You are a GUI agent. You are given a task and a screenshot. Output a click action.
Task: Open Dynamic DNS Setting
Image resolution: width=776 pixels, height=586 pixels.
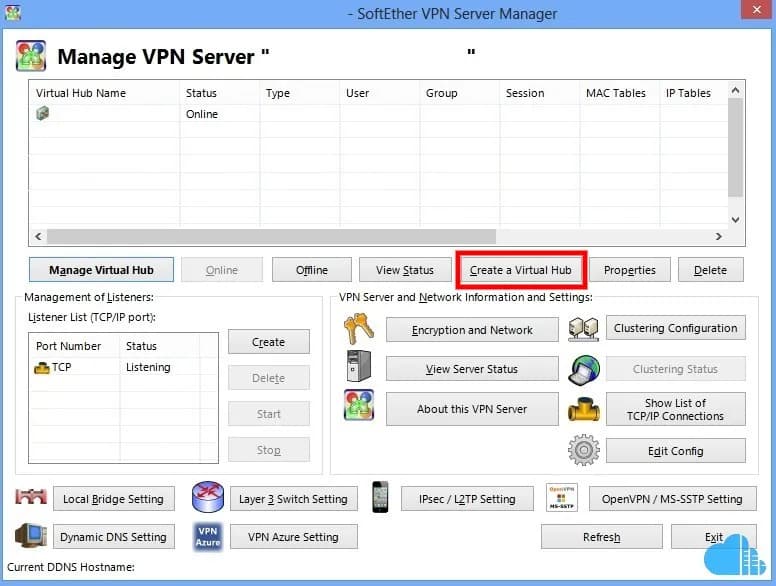[x=114, y=537]
